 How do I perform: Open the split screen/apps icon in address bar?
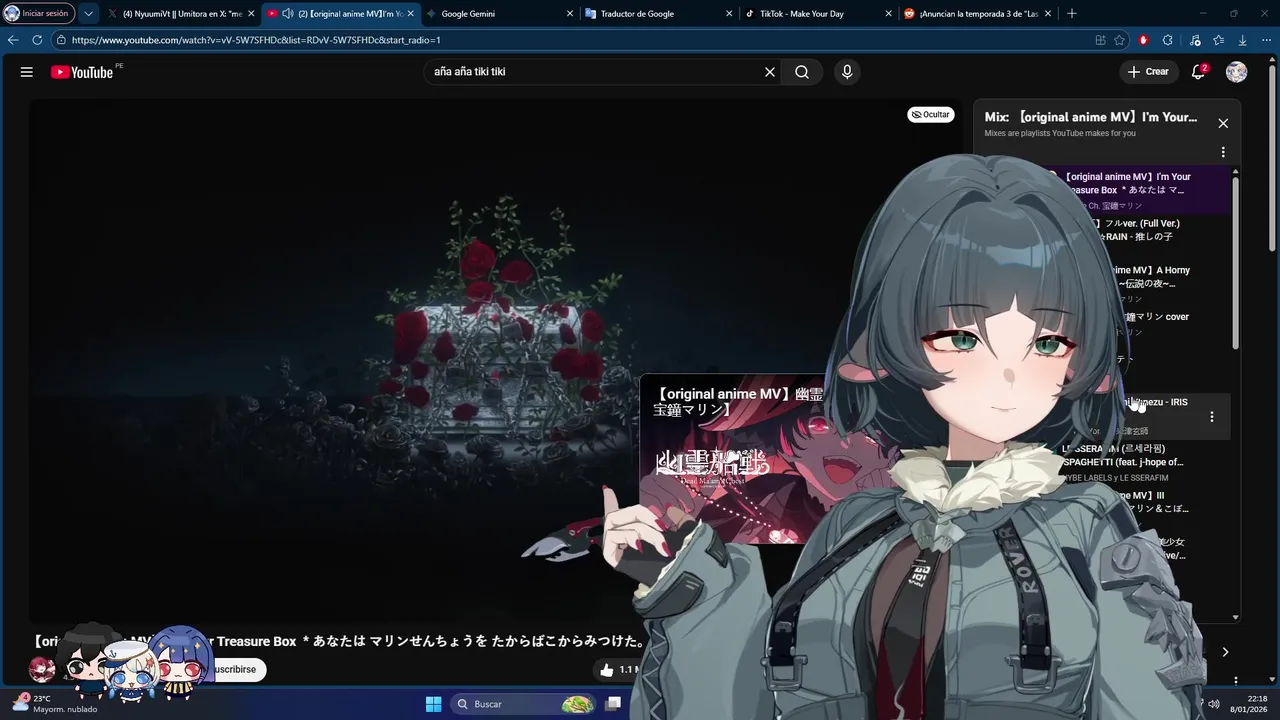[x=1100, y=40]
